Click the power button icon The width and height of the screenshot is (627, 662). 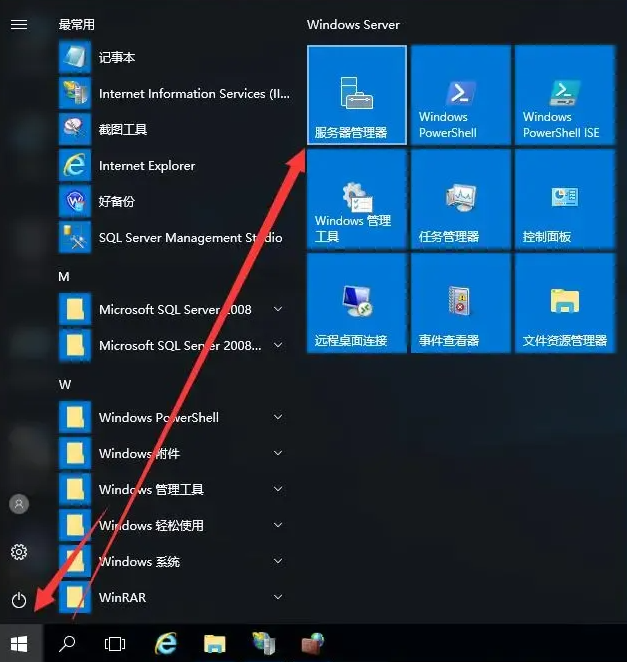coord(19,600)
